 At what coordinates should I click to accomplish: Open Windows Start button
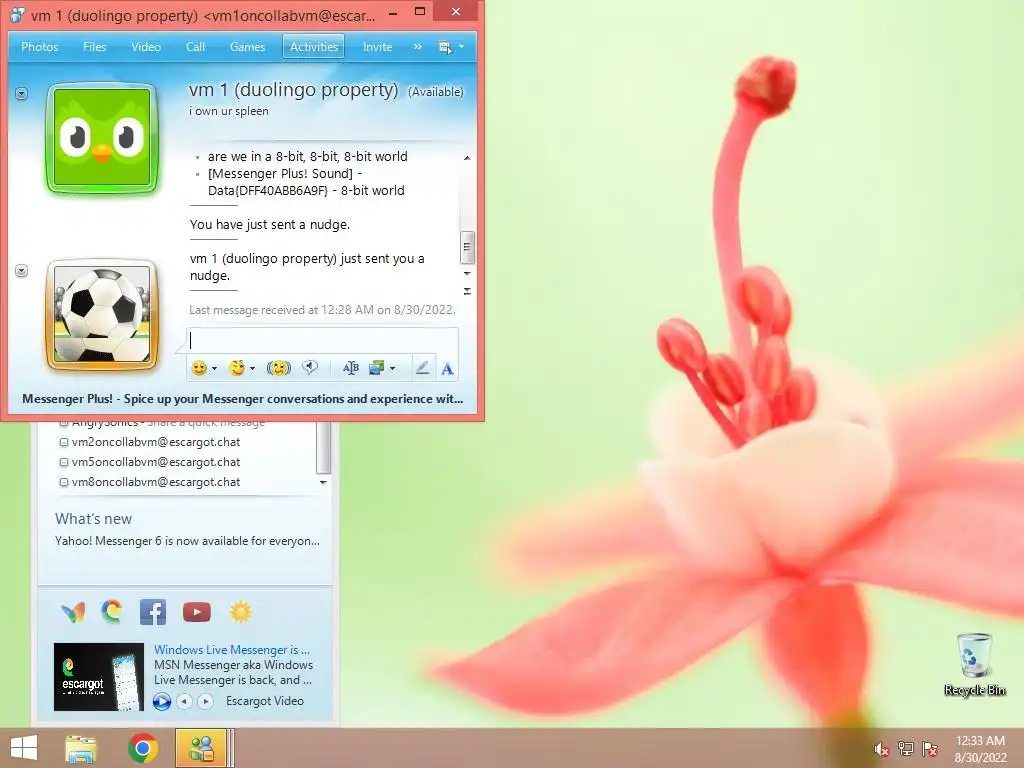click(24, 748)
